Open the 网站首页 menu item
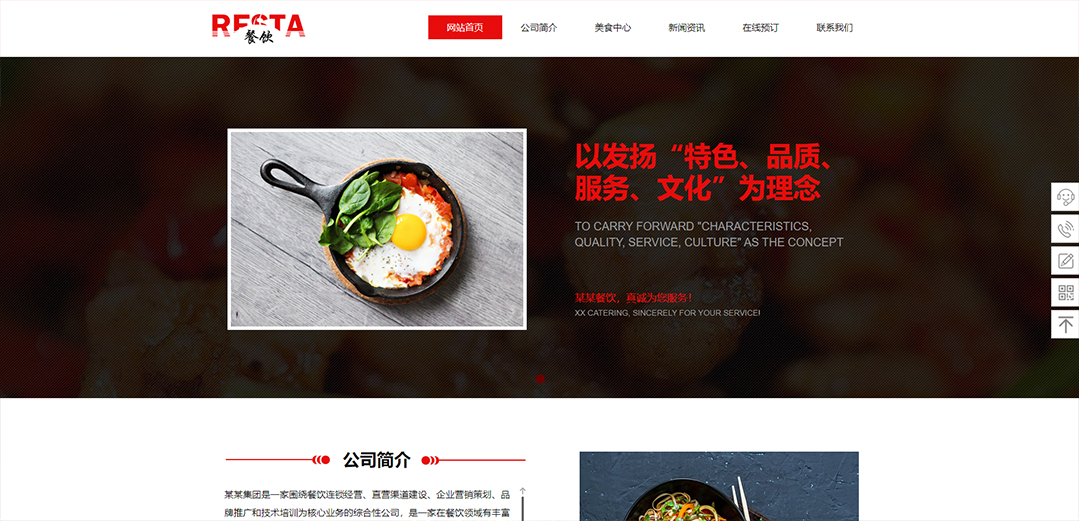This screenshot has height=521, width=1079. 465,28
